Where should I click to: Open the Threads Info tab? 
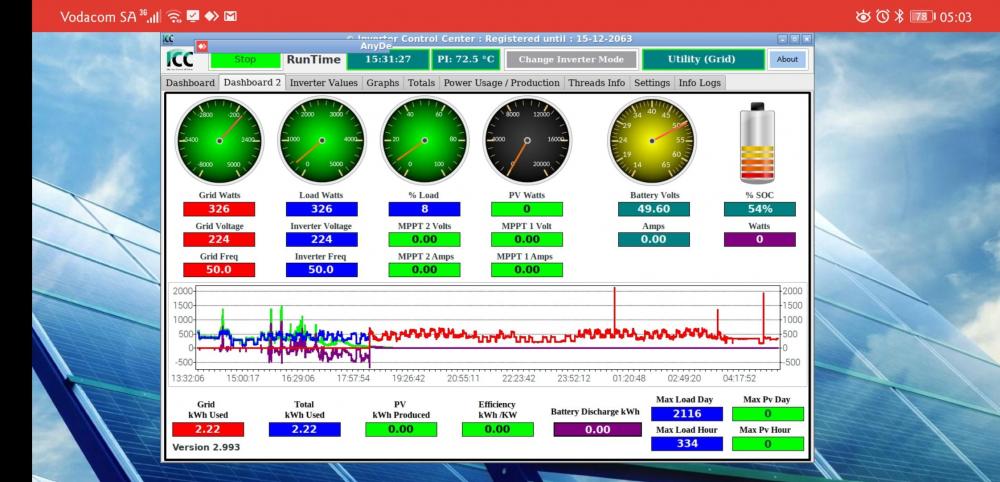click(x=596, y=83)
